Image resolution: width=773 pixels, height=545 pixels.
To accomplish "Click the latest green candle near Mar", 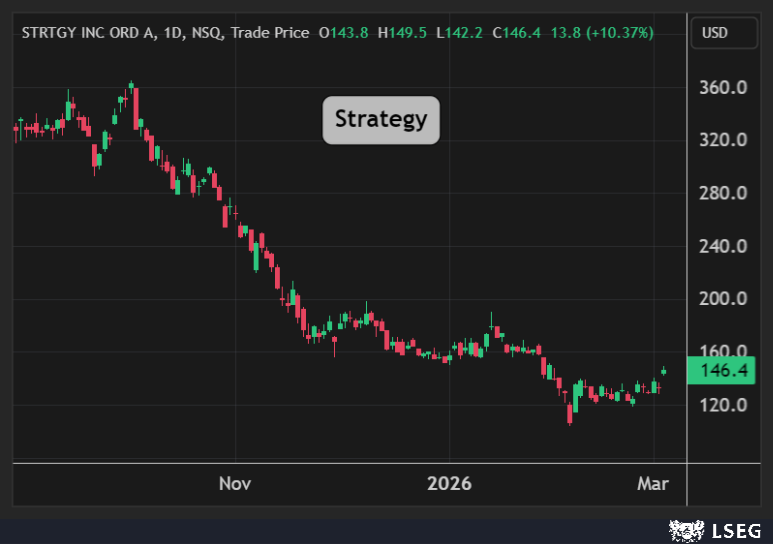I will point(663,371).
